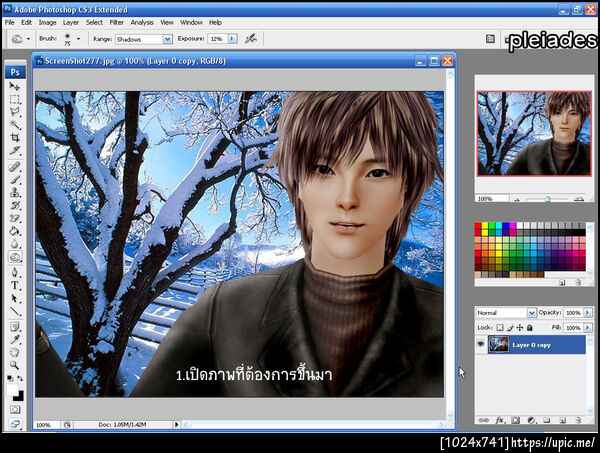The image size is (600, 453).
Task: Open the File menu
Action: (10, 23)
